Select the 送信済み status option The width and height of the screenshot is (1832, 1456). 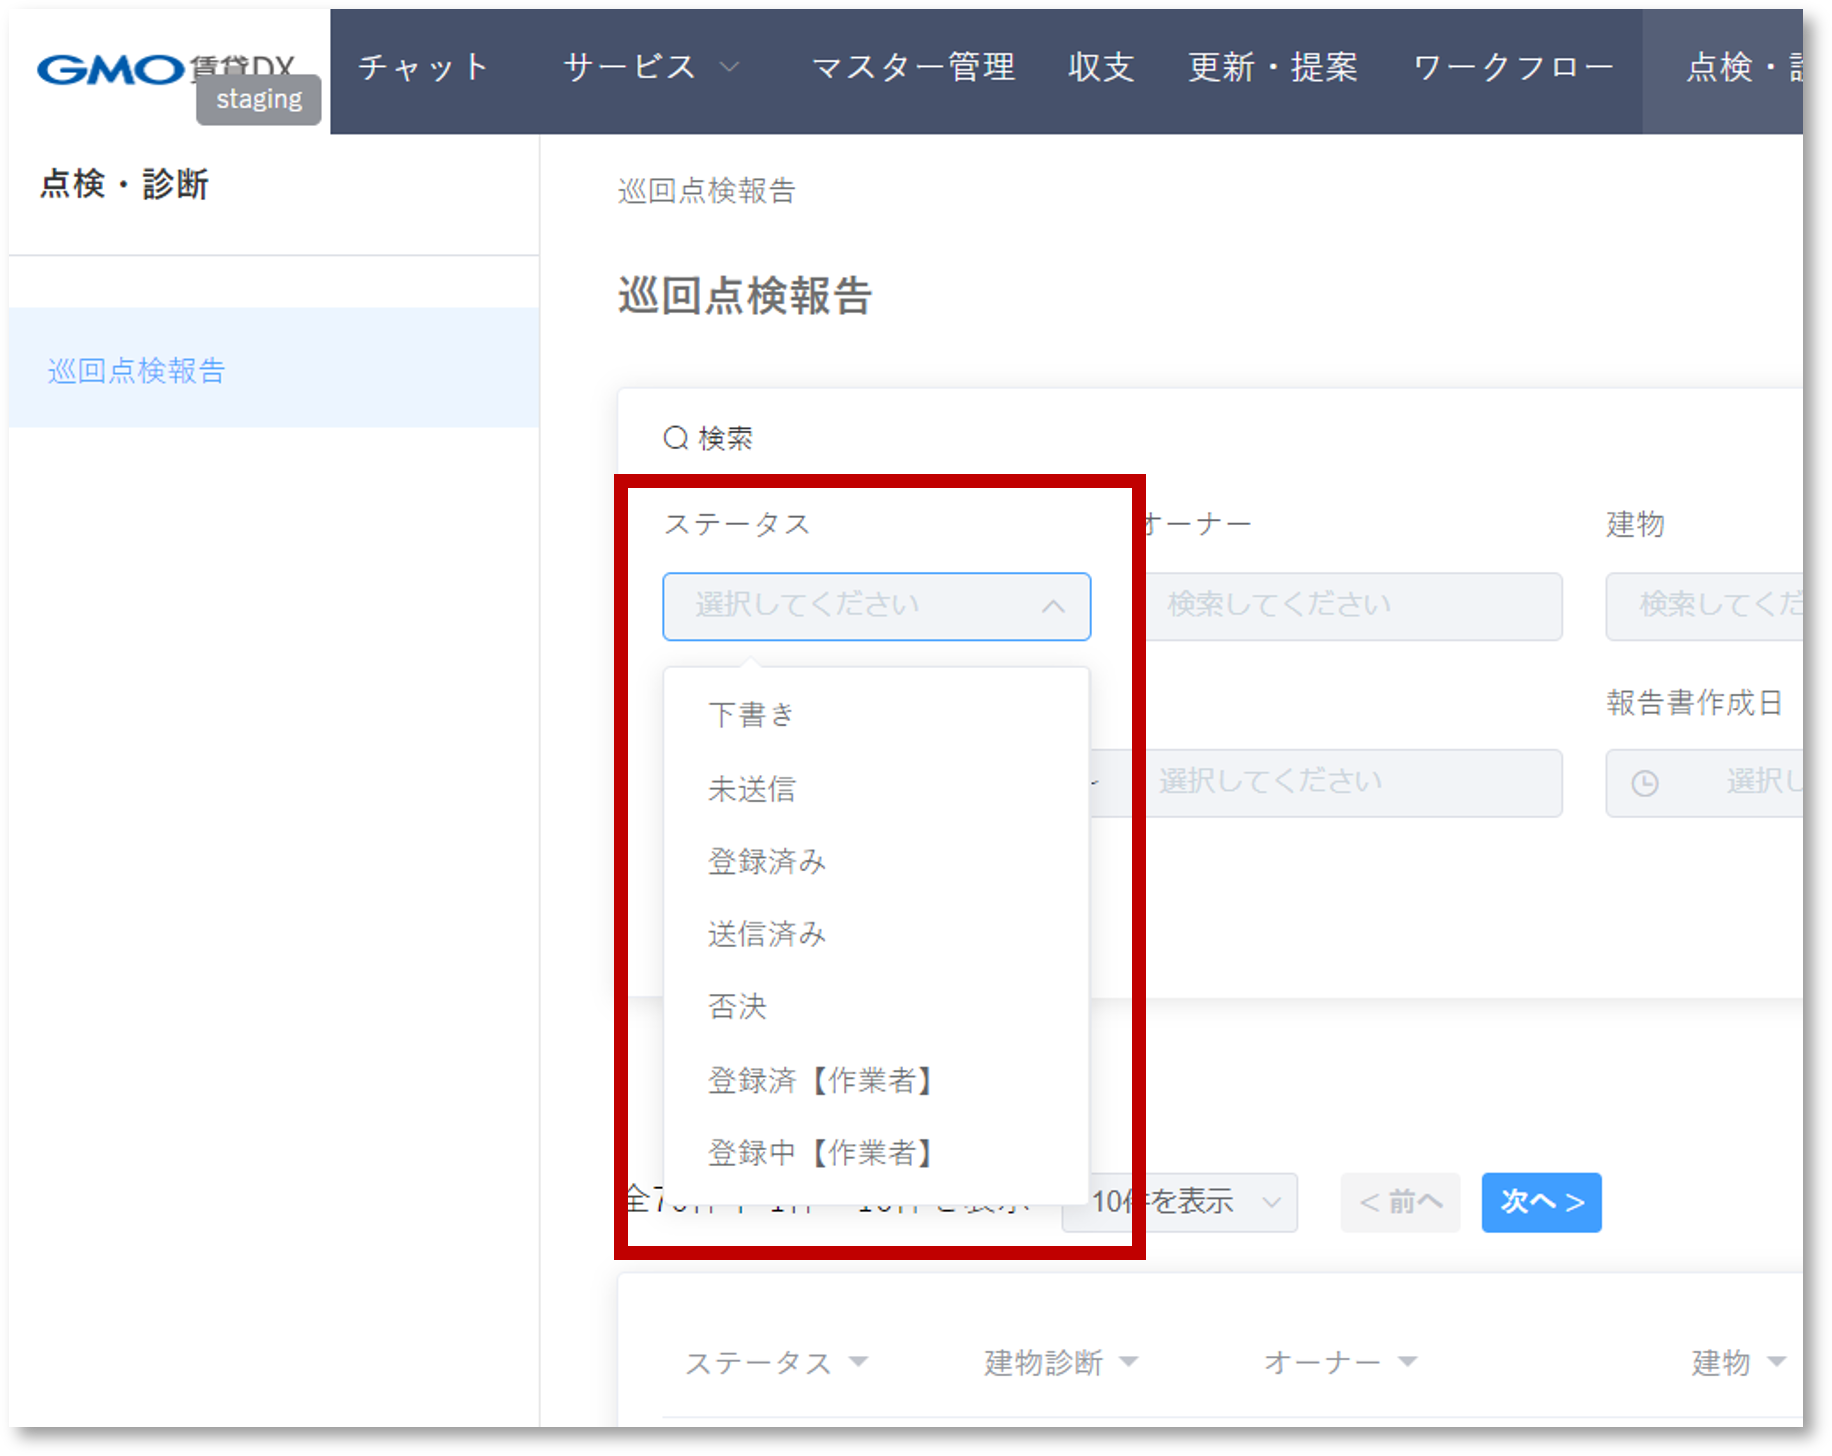tap(766, 934)
